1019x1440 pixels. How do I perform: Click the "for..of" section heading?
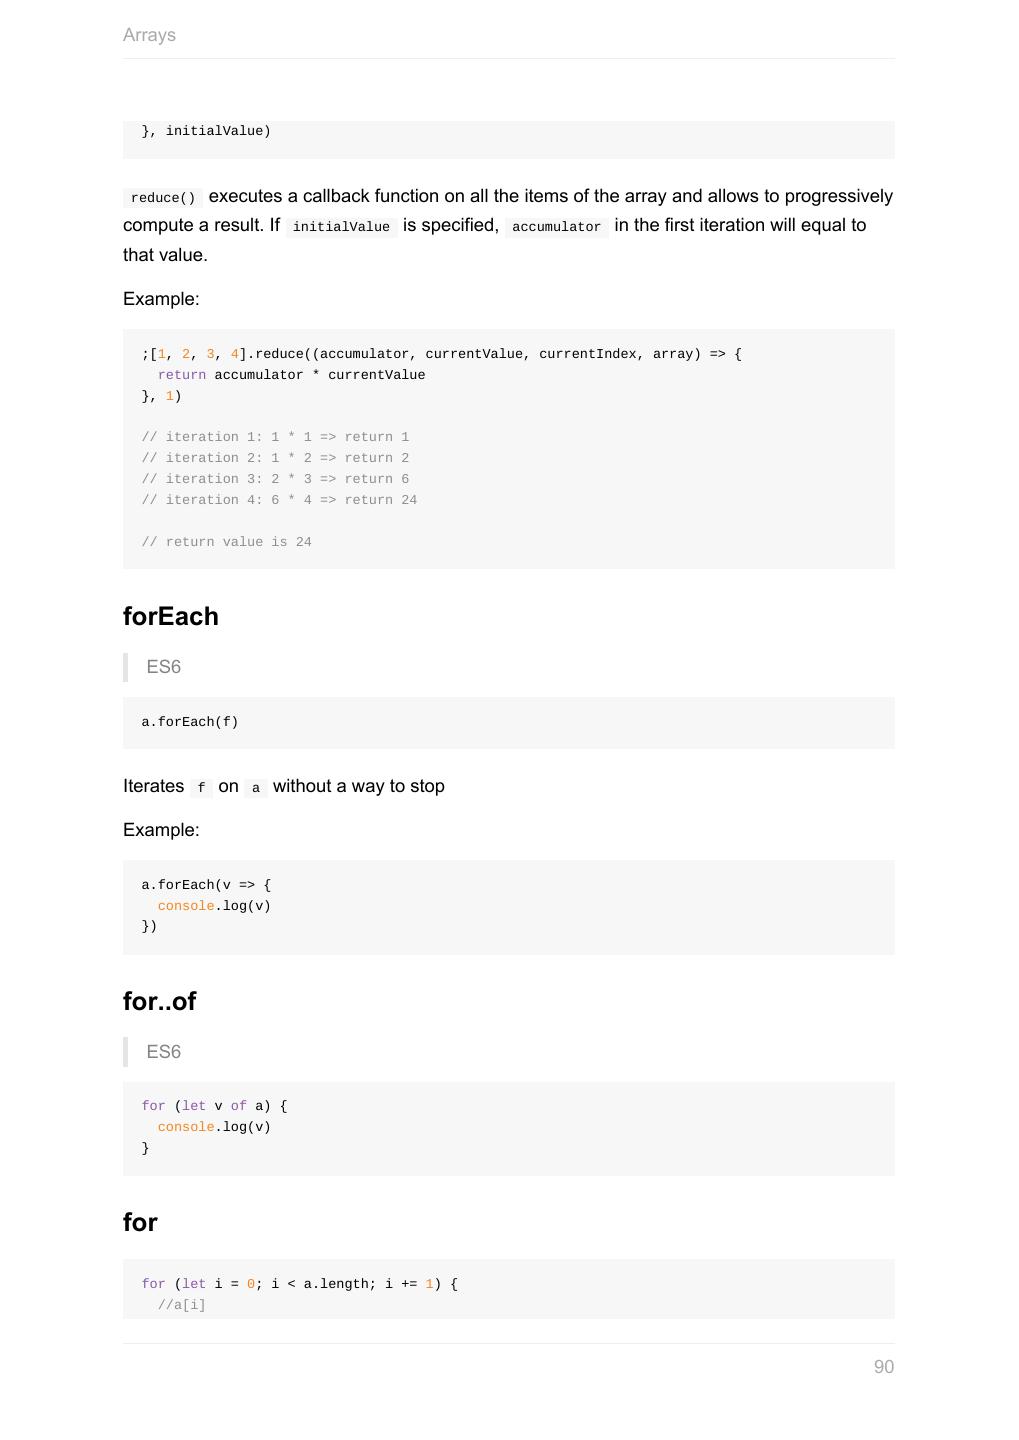pos(159,1001)
